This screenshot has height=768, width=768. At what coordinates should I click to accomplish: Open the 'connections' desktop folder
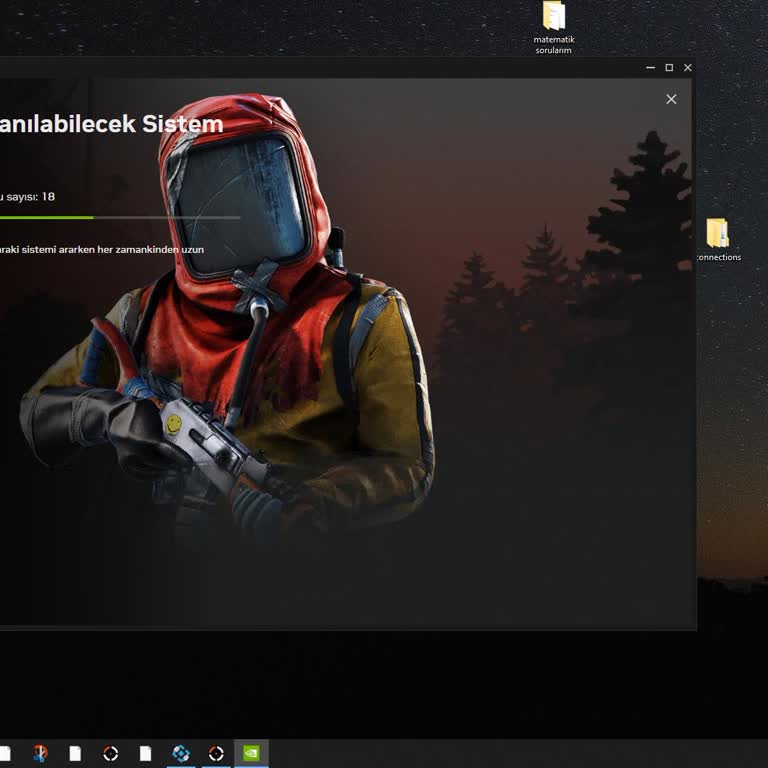click(x=719, y=240)
